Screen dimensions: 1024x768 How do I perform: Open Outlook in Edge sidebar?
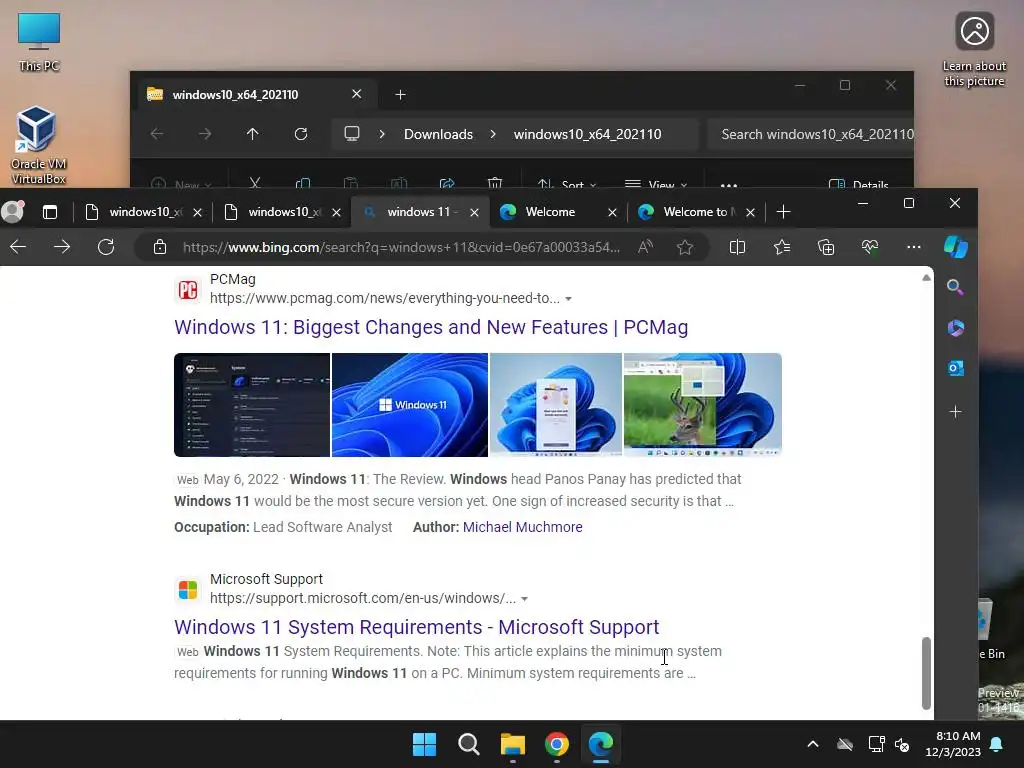click(955, 368)
